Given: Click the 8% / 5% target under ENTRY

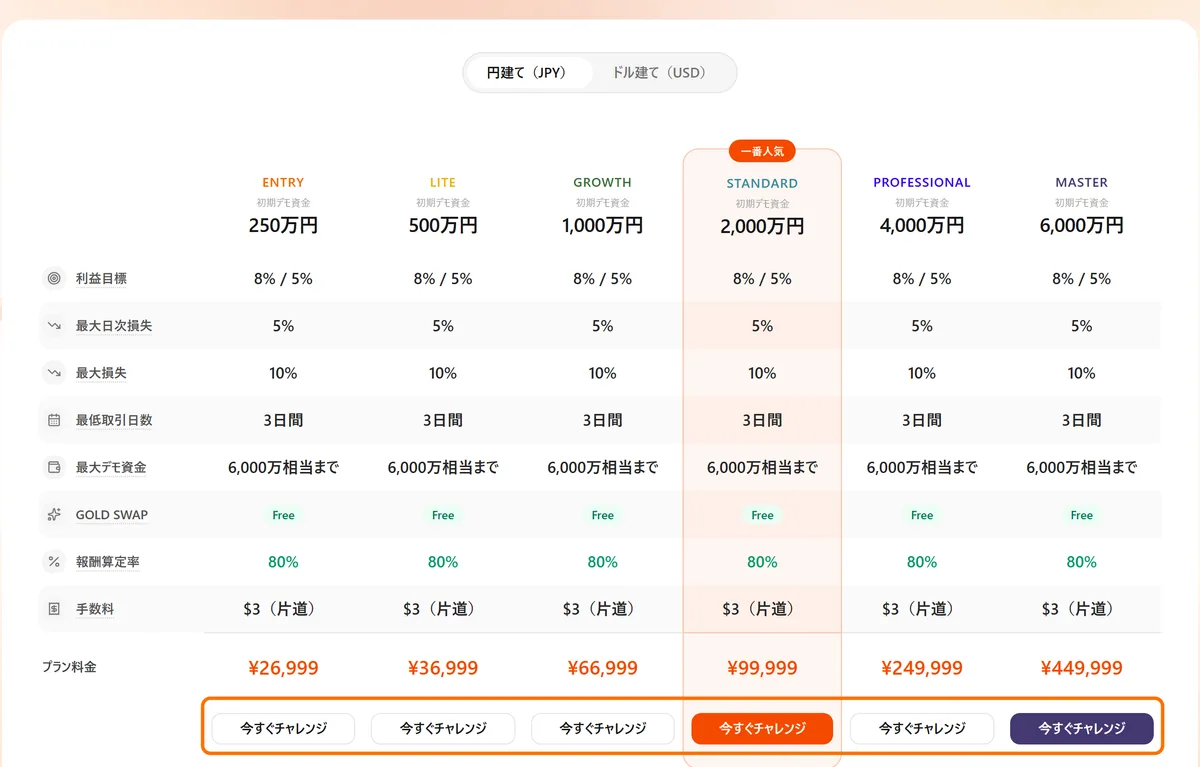Looking at the screenshot, I should coord(283,279).
